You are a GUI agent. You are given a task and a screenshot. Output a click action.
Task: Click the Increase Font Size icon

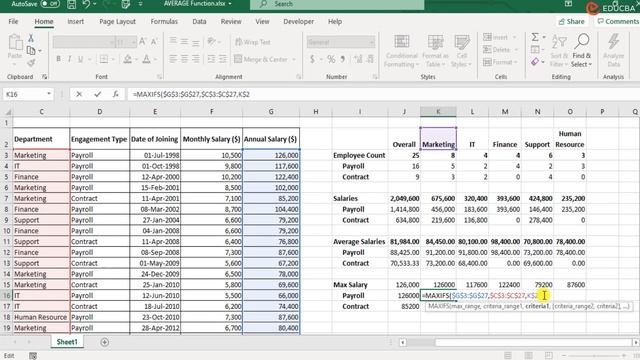pos(142,42)
